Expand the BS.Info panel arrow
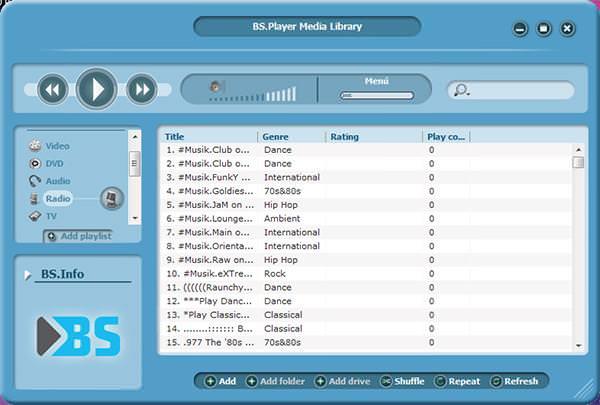Image resolution: width=600 pixels, height=405 pixels. point(27,275)
